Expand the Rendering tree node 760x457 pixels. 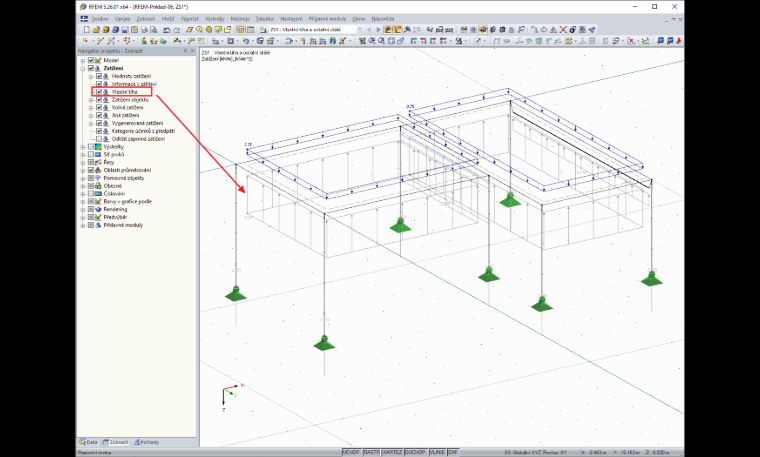83,209
